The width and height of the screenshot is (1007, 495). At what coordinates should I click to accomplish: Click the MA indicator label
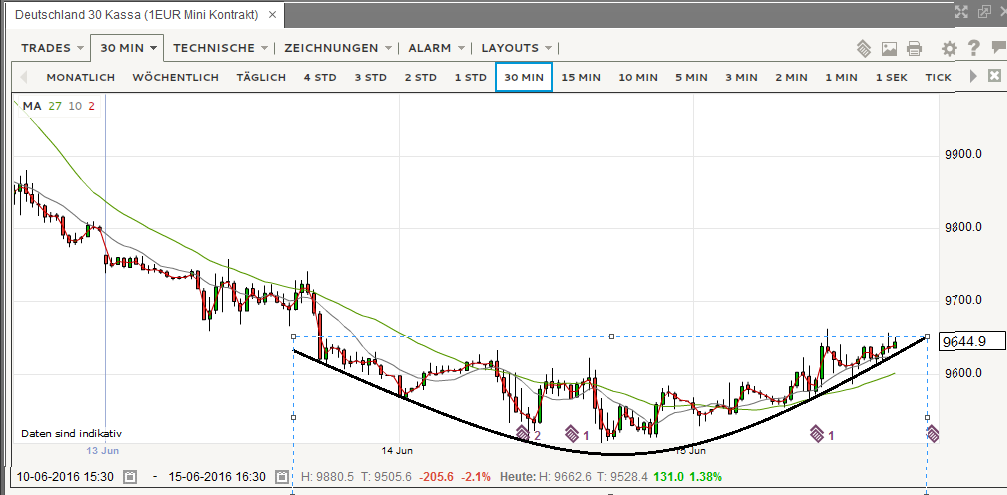32,106
